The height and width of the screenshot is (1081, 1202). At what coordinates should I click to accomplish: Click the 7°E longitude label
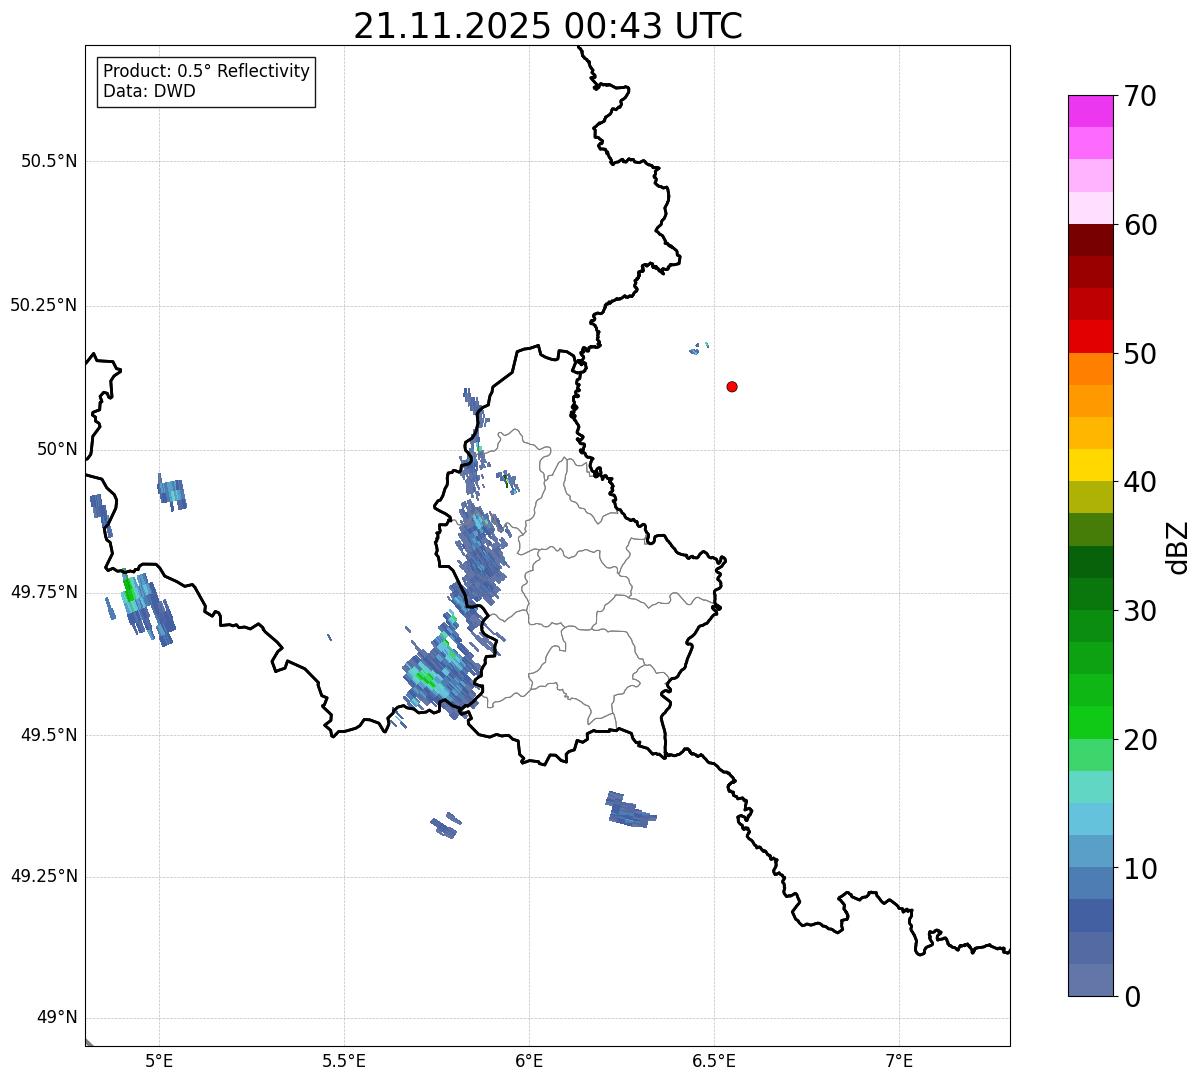click(x=899, y=1060)
